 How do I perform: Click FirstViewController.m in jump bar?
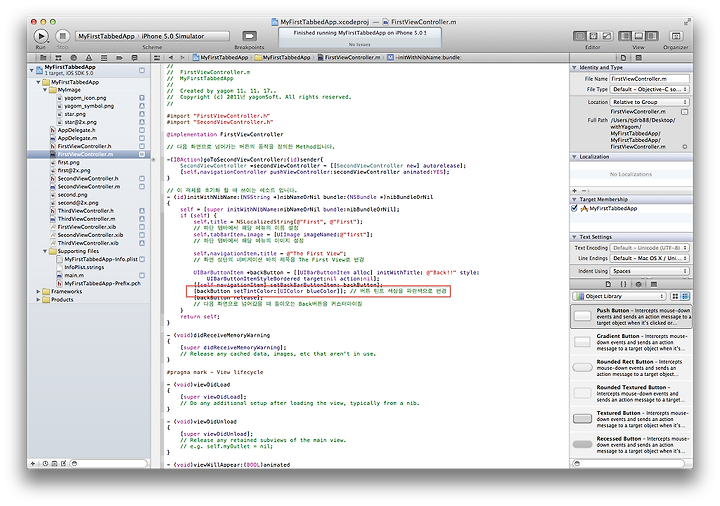pyautogui.click(x=349, y=58)
